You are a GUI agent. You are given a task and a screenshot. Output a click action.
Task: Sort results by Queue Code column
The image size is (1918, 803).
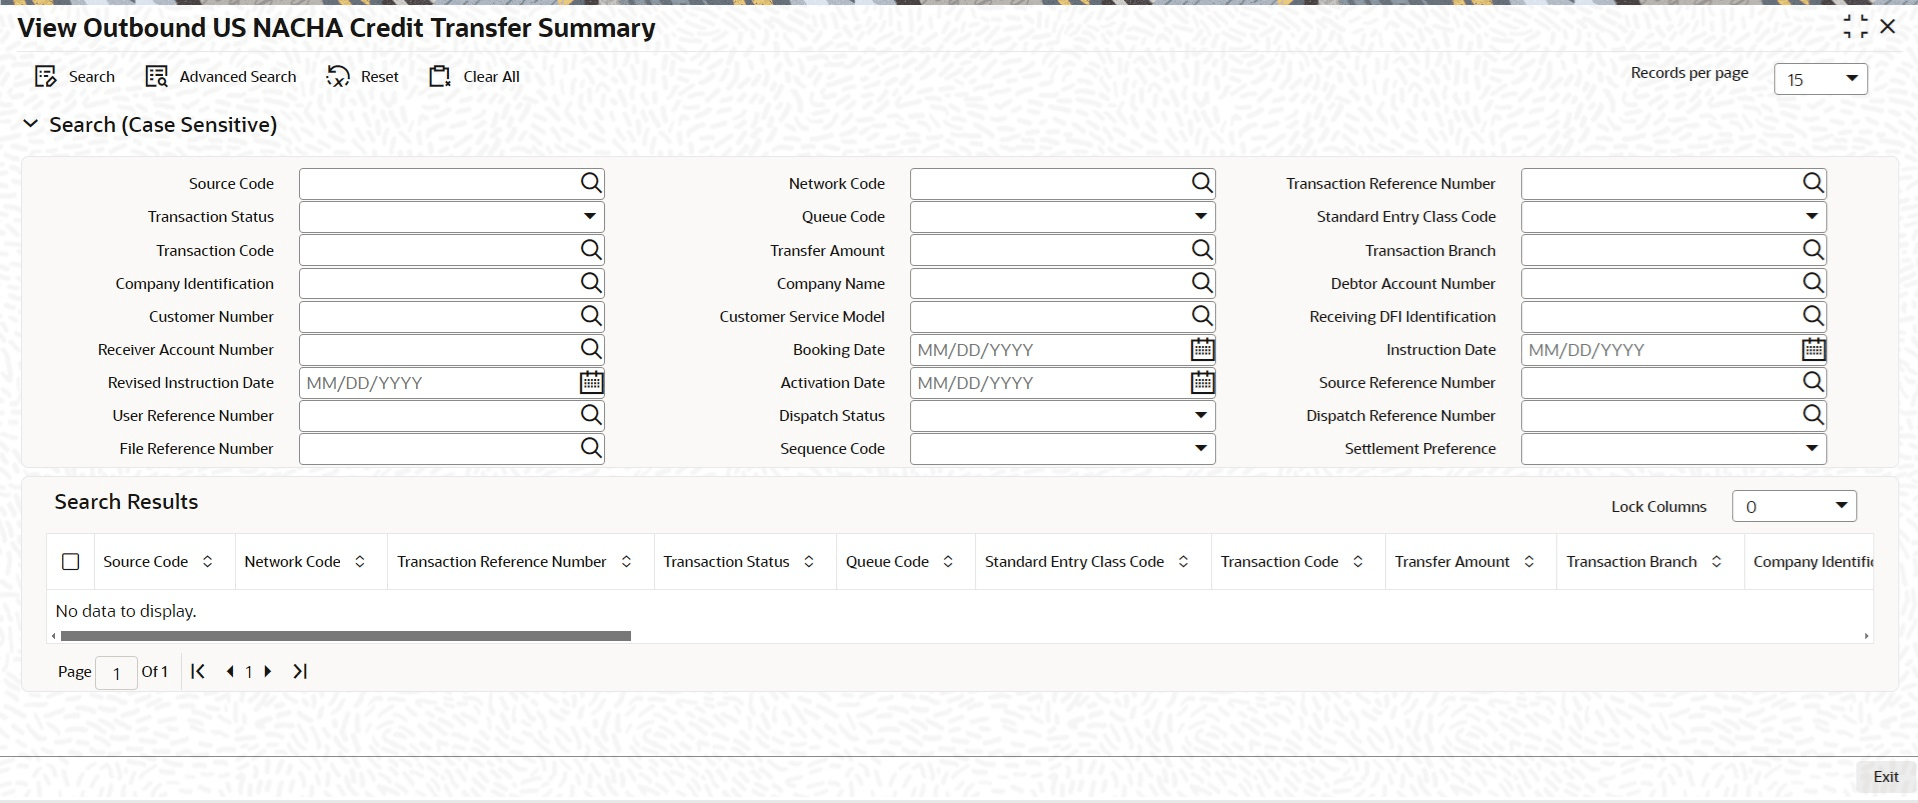(x=948, y=562)
